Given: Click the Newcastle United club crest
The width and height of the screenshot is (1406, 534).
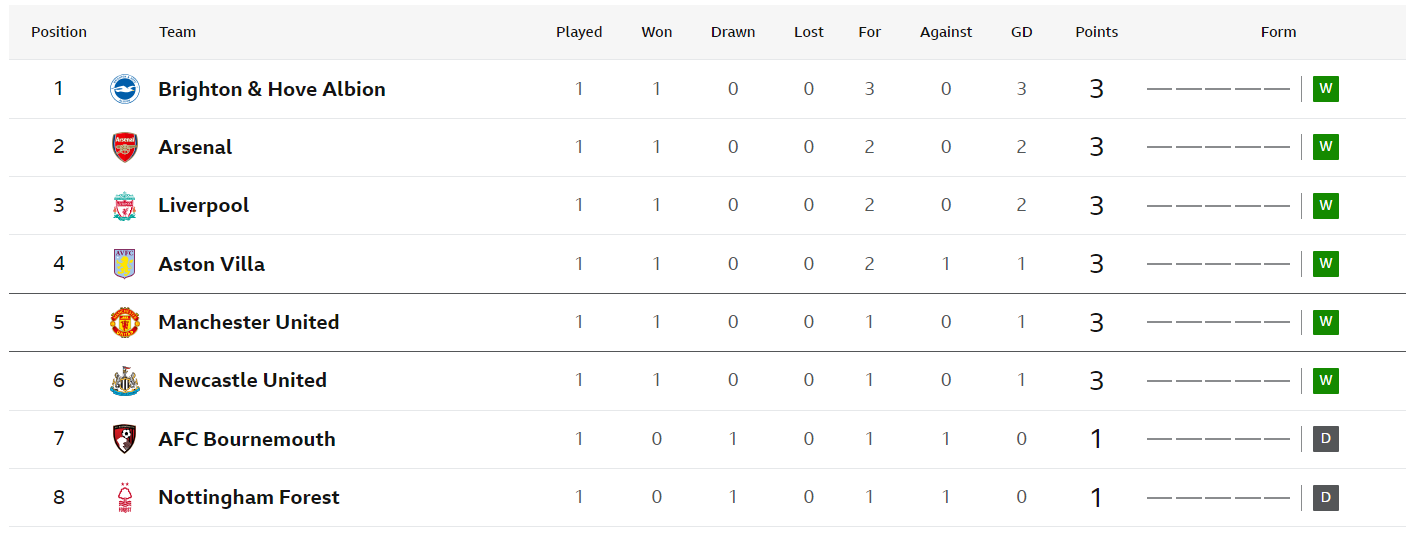Looking at the screenshot, I should point(124,381).
